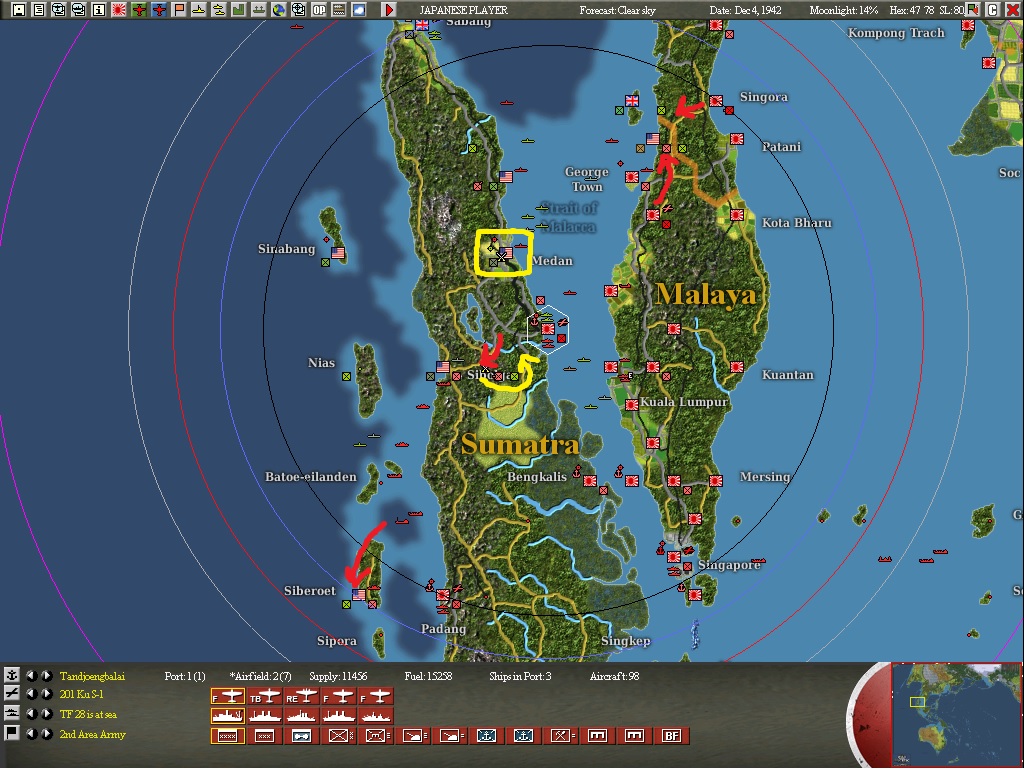Cycle right arrow next to 2nd Area Army
This screenshot has width=1027, height=770.
point(46,734)
